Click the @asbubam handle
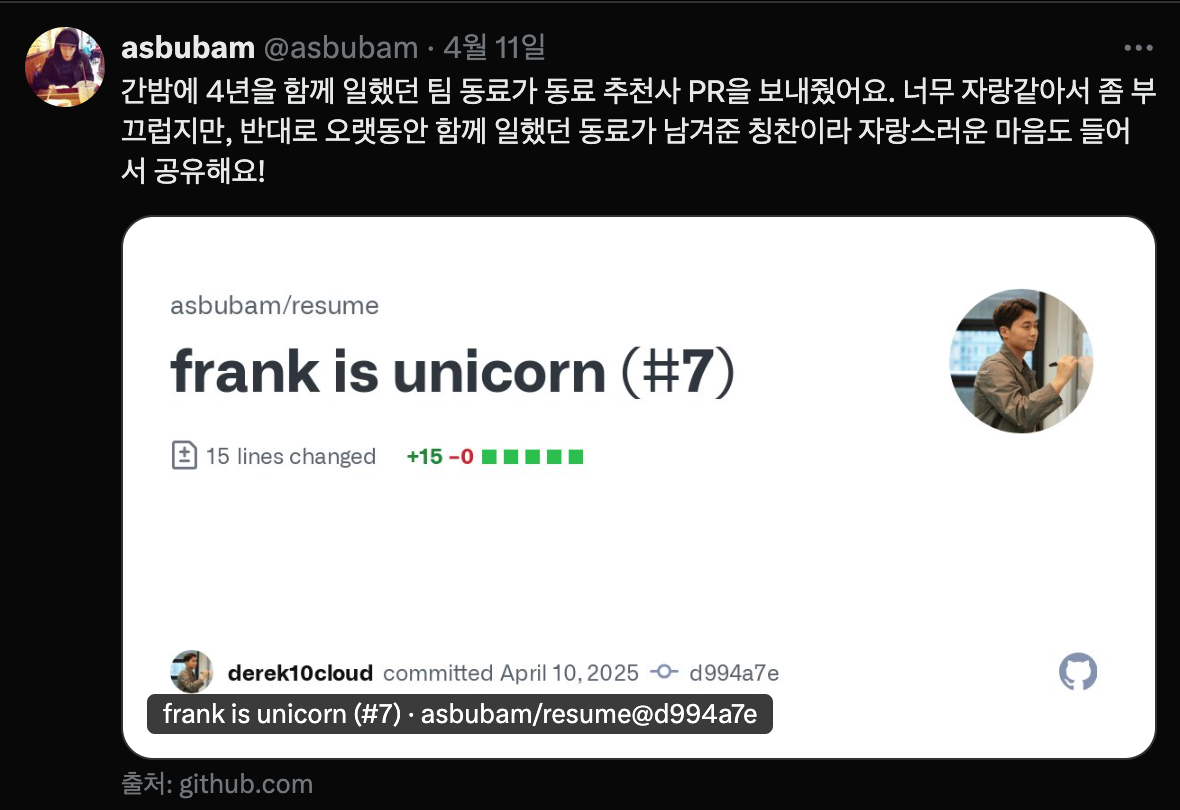The height and width of the screenshot is (810, 1180). pyautogui.click(x=341, y=48)
